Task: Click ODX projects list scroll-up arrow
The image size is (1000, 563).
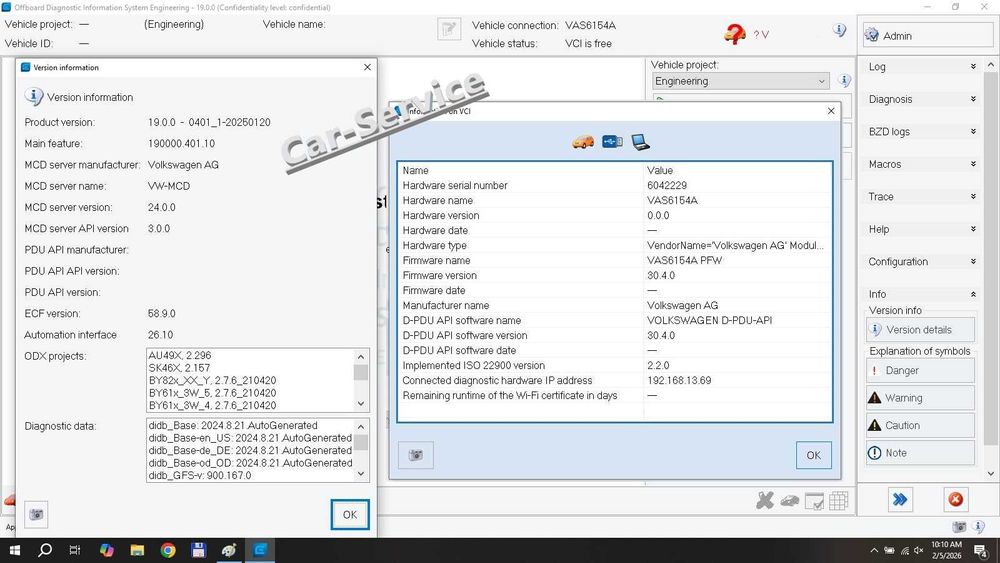Action: coord(361,356)
